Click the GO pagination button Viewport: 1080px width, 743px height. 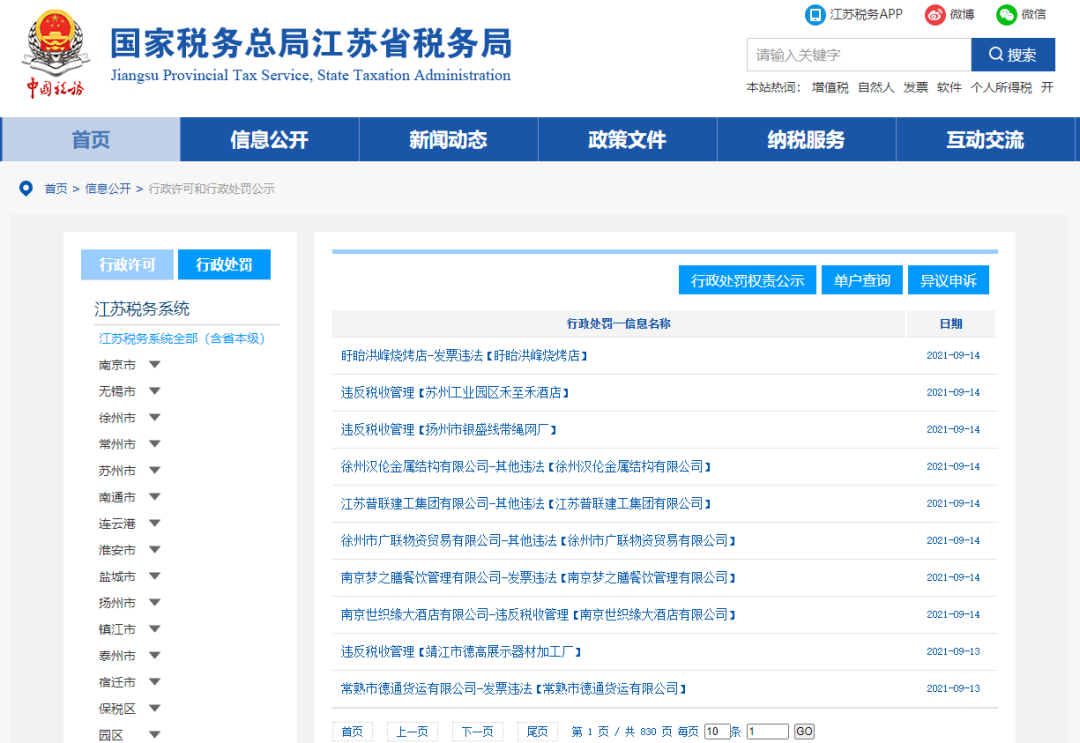tap(804, 731)
